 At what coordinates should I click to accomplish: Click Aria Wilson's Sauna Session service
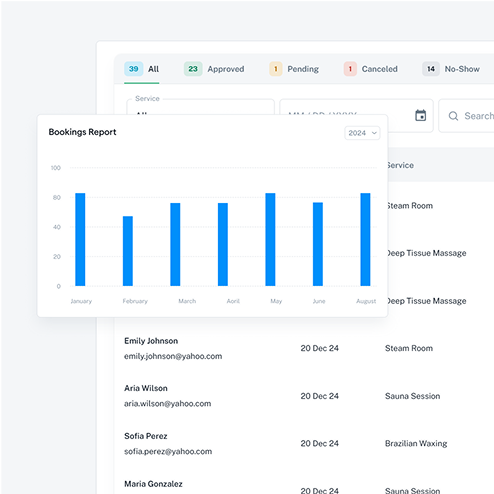coord(413,396)
